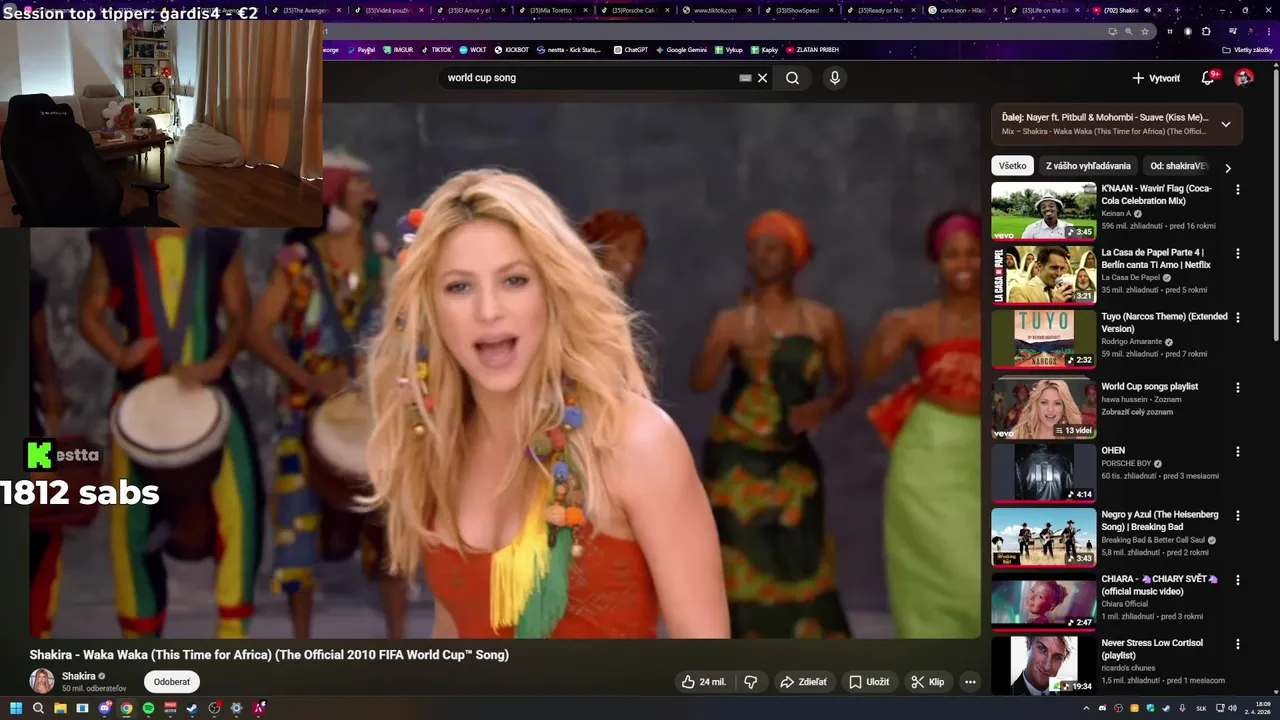Save the video with Uložiť
The image size is (1280, 720).
coord(869,682)
